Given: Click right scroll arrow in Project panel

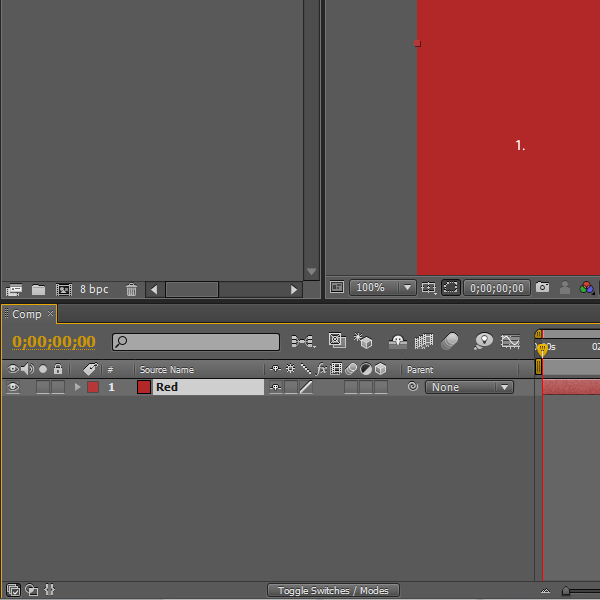Looking at the screenshot, I should click(x=293, y=290).
